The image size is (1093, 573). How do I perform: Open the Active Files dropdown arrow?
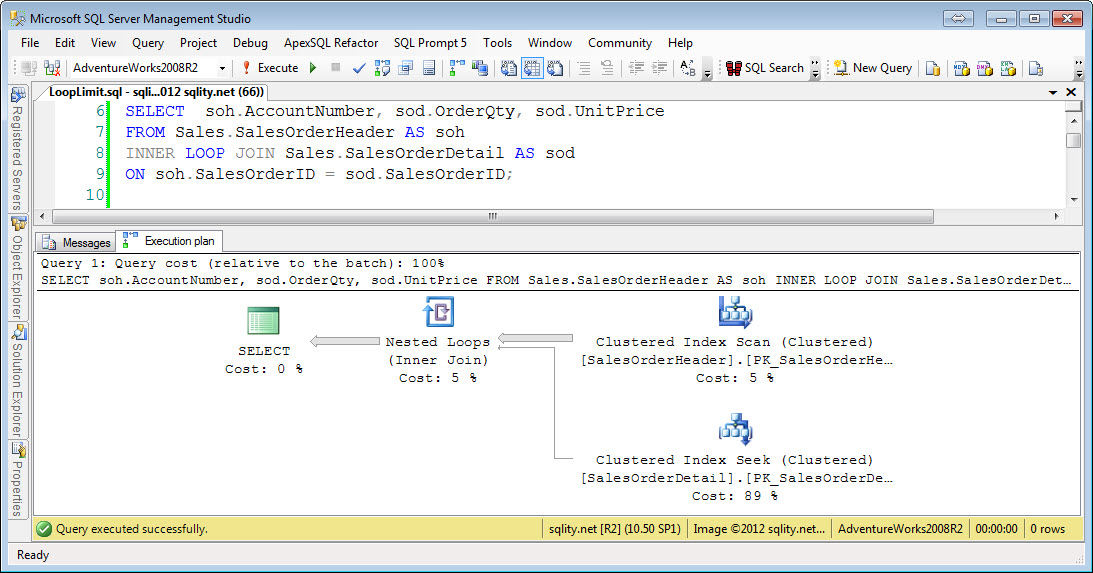[x=1053, y=92]
